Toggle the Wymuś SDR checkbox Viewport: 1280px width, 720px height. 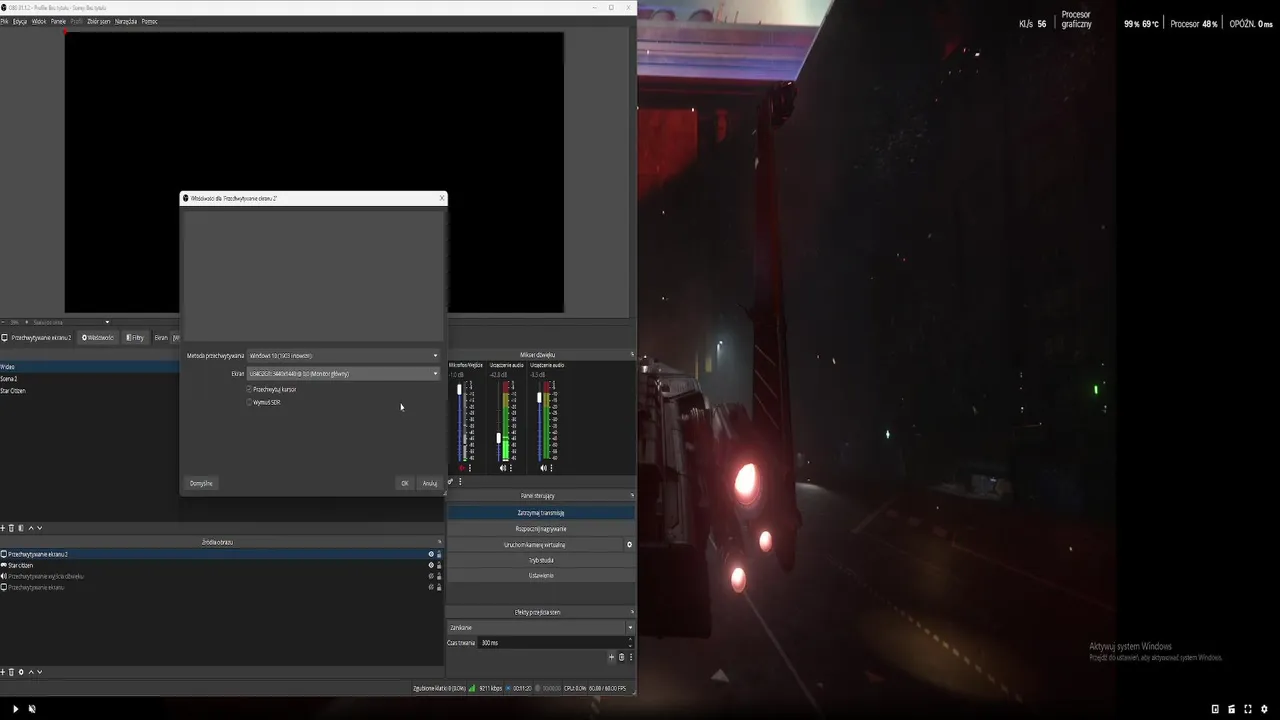pyautogui.click(x=249, y=402)
